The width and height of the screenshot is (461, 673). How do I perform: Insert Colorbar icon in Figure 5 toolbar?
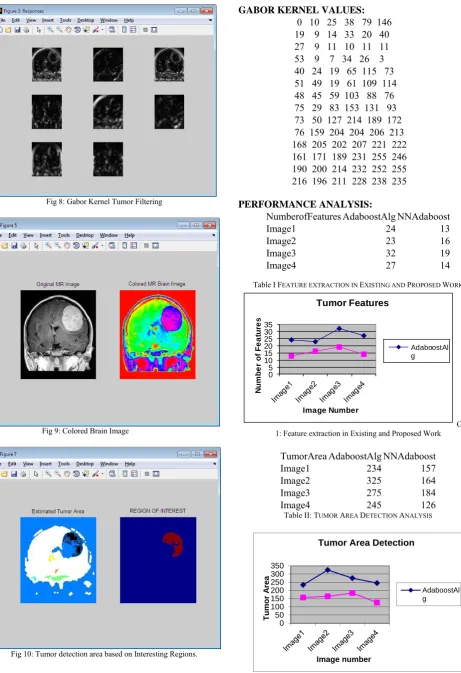point(124,246)
